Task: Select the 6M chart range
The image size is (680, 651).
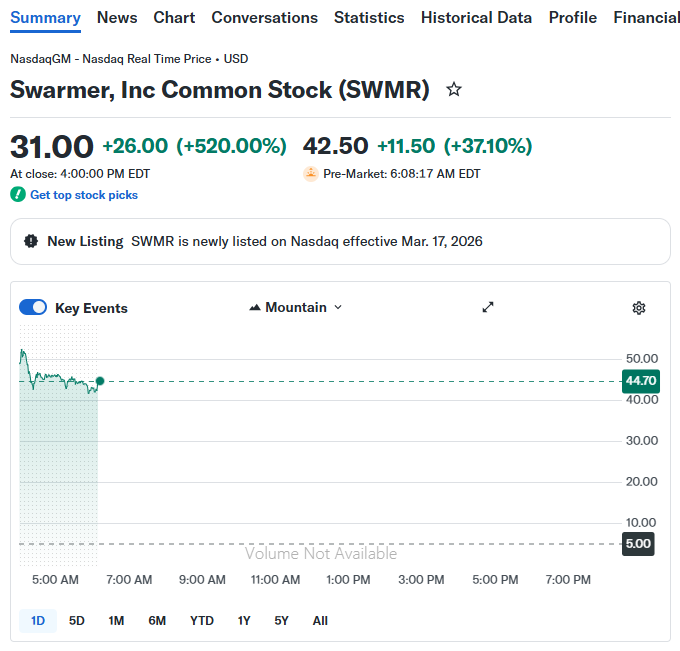Action: click(157, 621)
